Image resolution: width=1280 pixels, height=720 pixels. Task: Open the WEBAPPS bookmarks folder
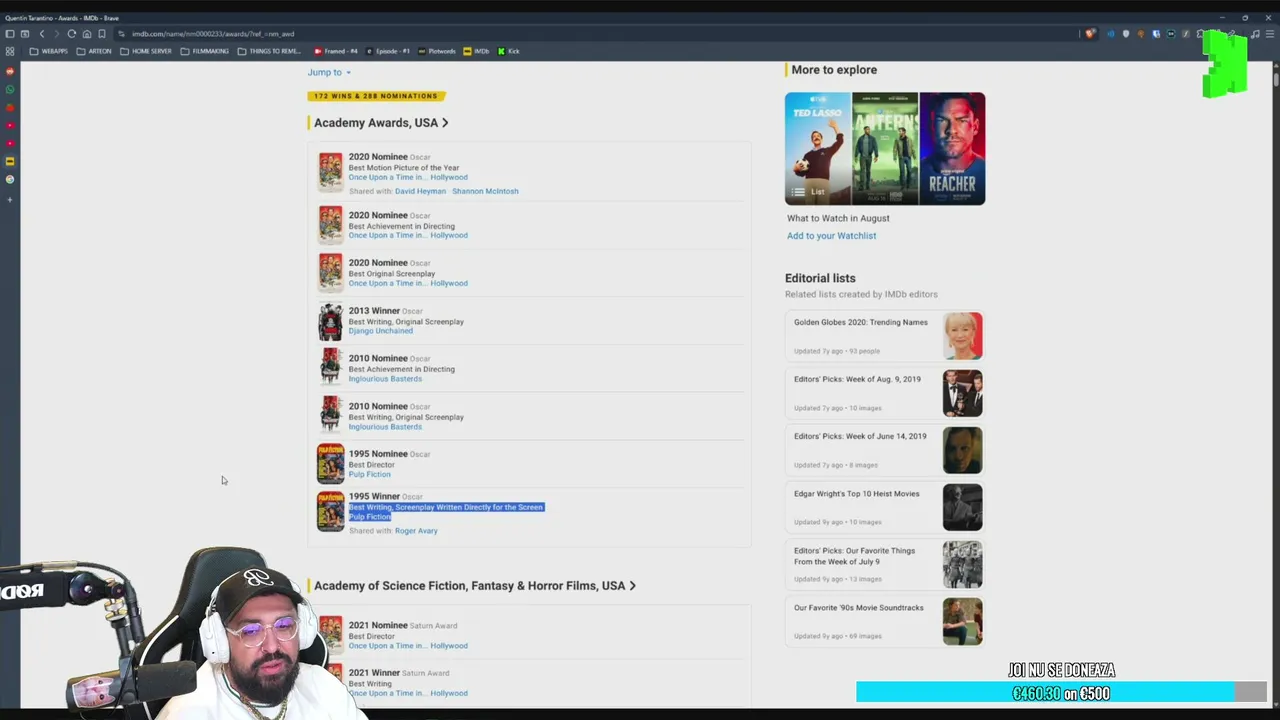point(49,51)
